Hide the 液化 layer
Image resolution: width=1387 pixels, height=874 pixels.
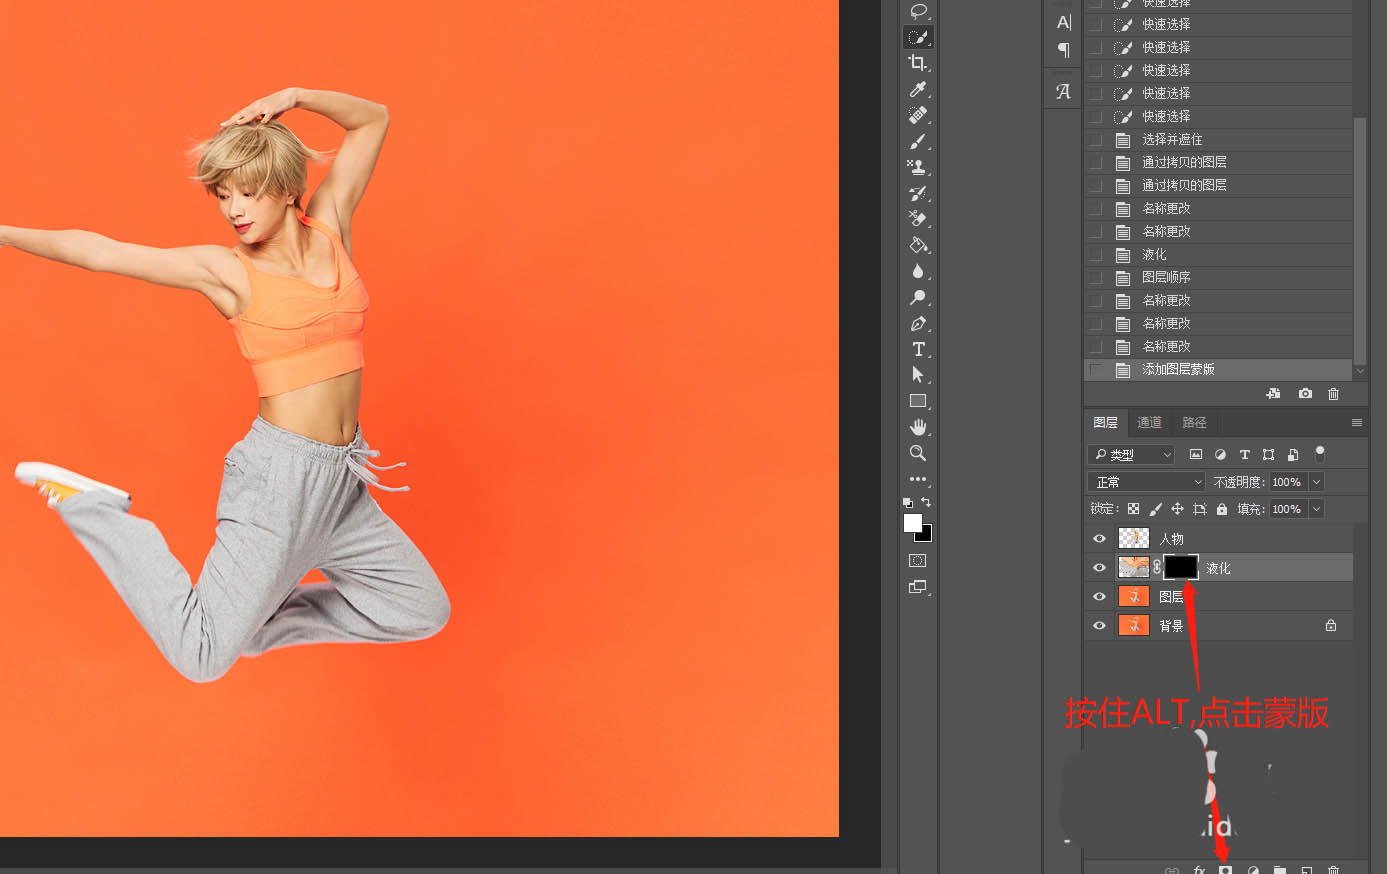pos(1099,567)
